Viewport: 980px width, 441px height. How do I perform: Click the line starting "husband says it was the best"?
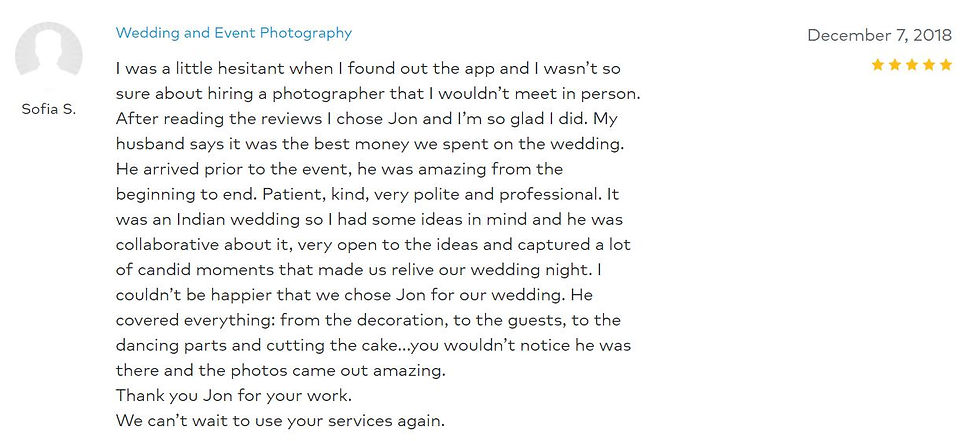coord(370,144)
